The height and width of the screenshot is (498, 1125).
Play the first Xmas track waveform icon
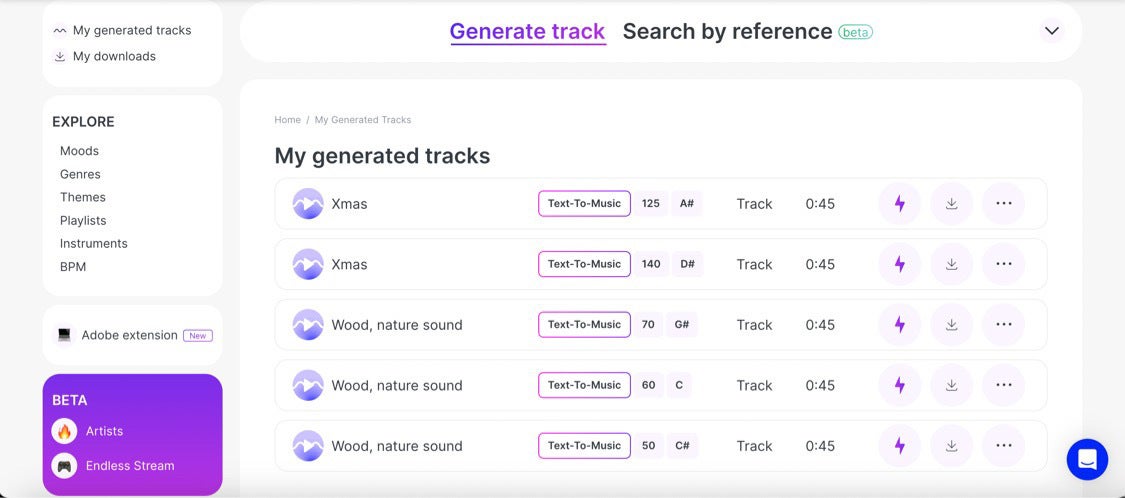pos(308,204)
